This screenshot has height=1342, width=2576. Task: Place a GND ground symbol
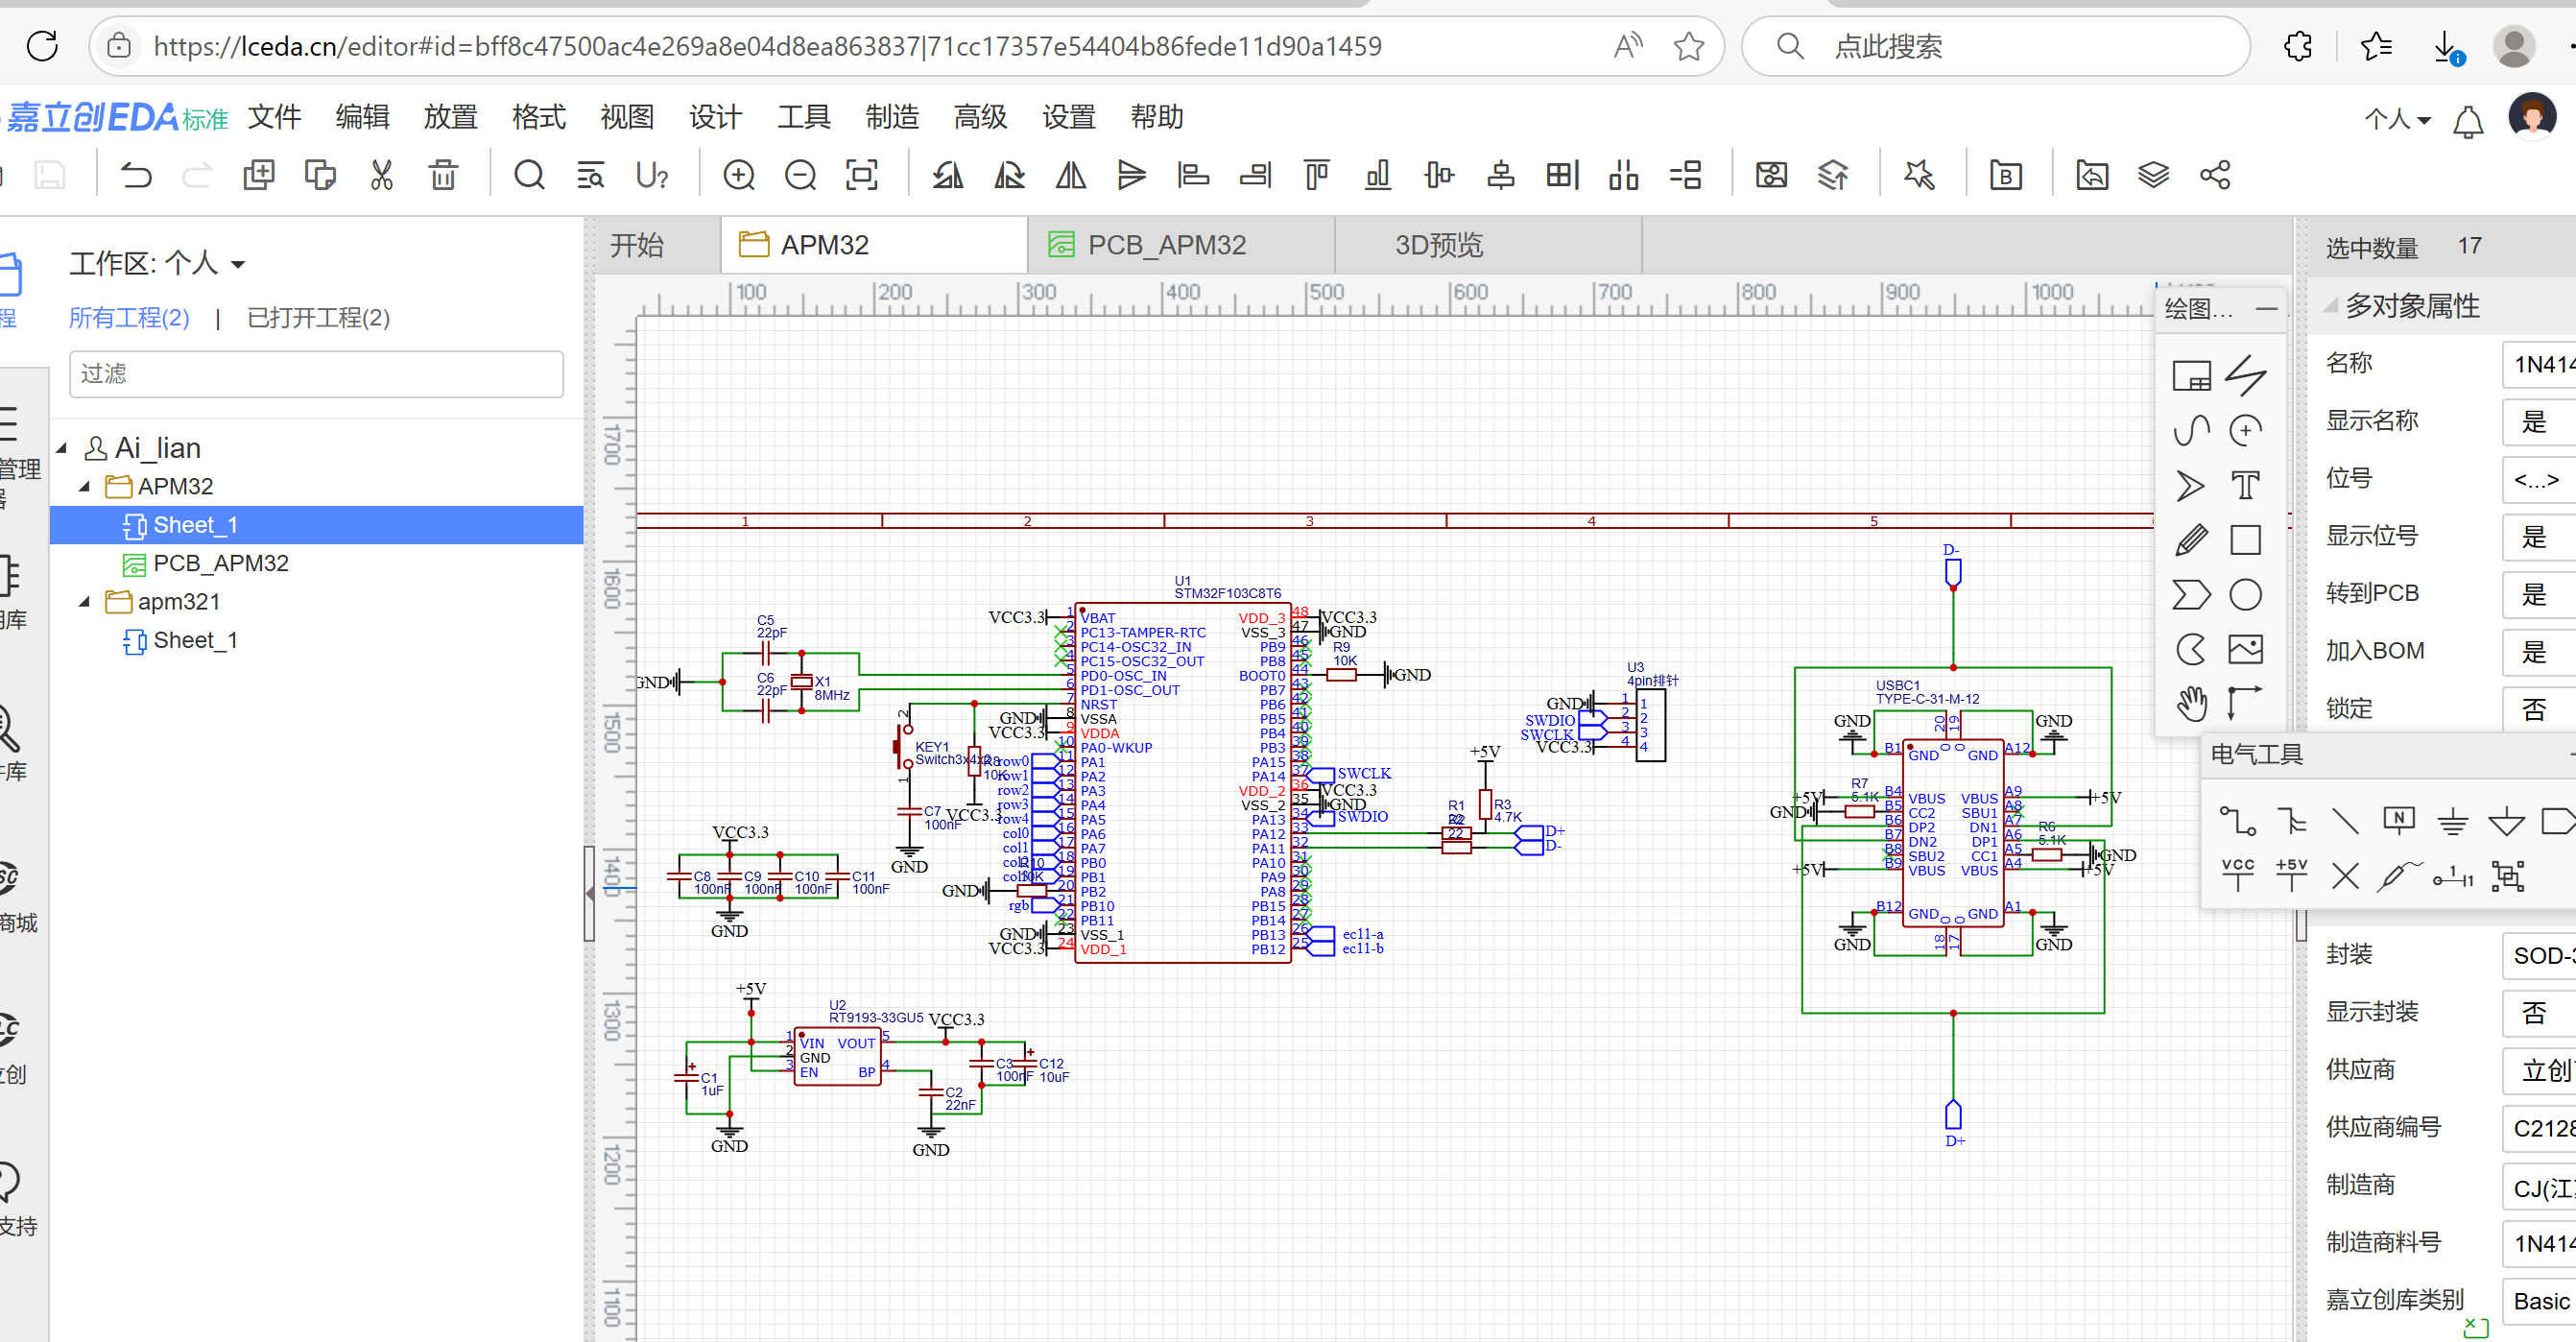click(2452, 822)
